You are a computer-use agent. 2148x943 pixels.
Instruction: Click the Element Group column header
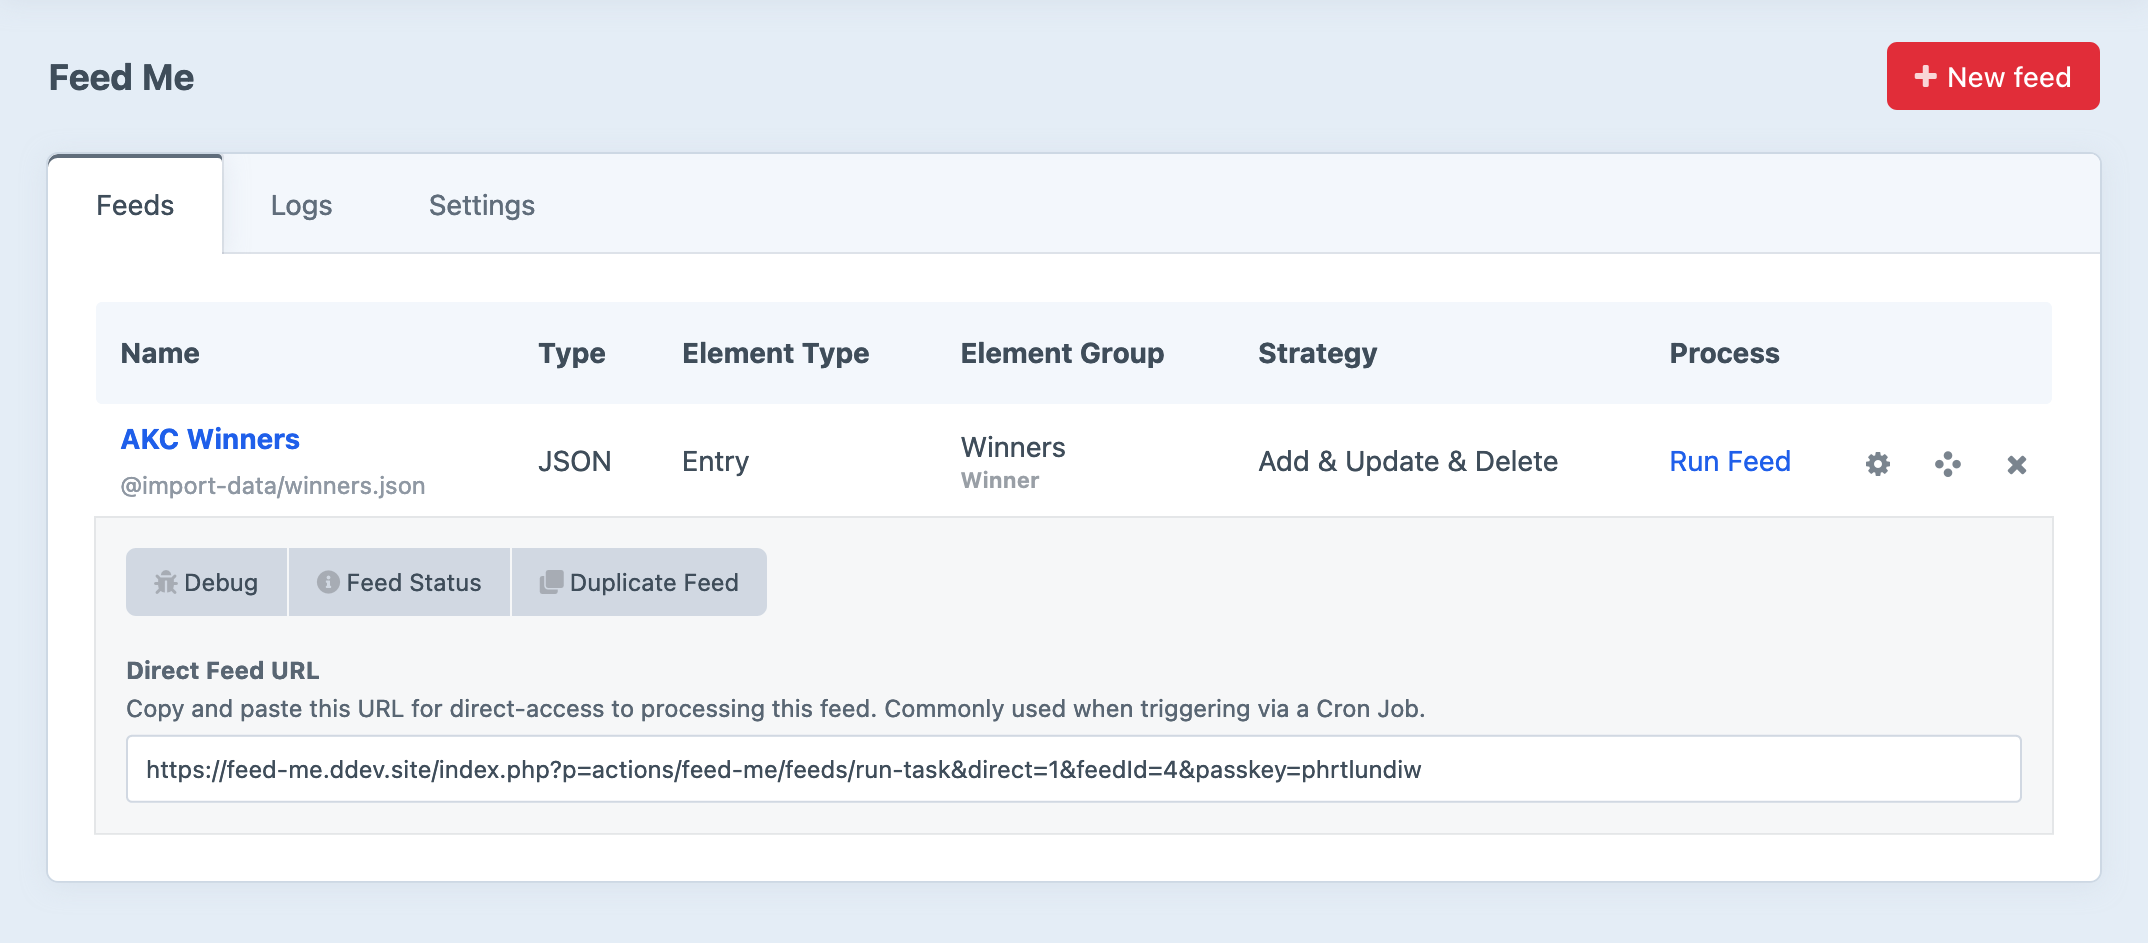[x=1062, y=353]
